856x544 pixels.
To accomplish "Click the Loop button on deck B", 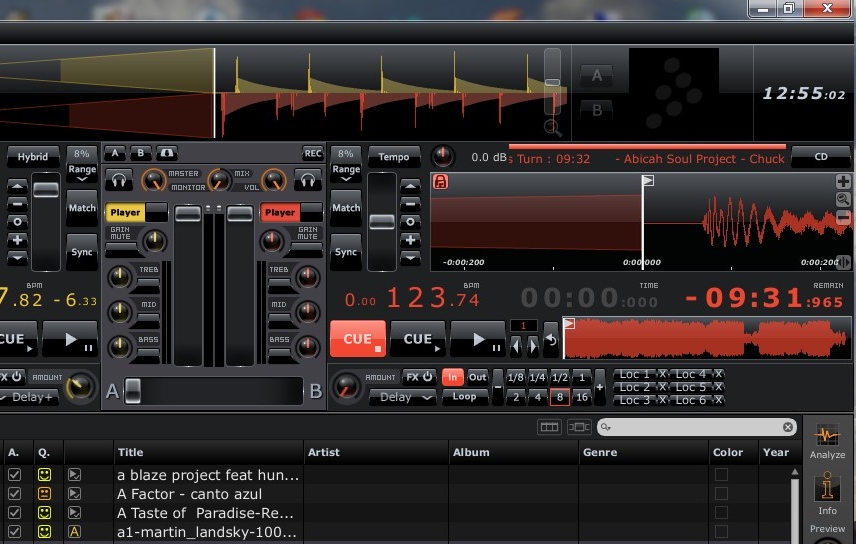I will click(x=464, y=397).
